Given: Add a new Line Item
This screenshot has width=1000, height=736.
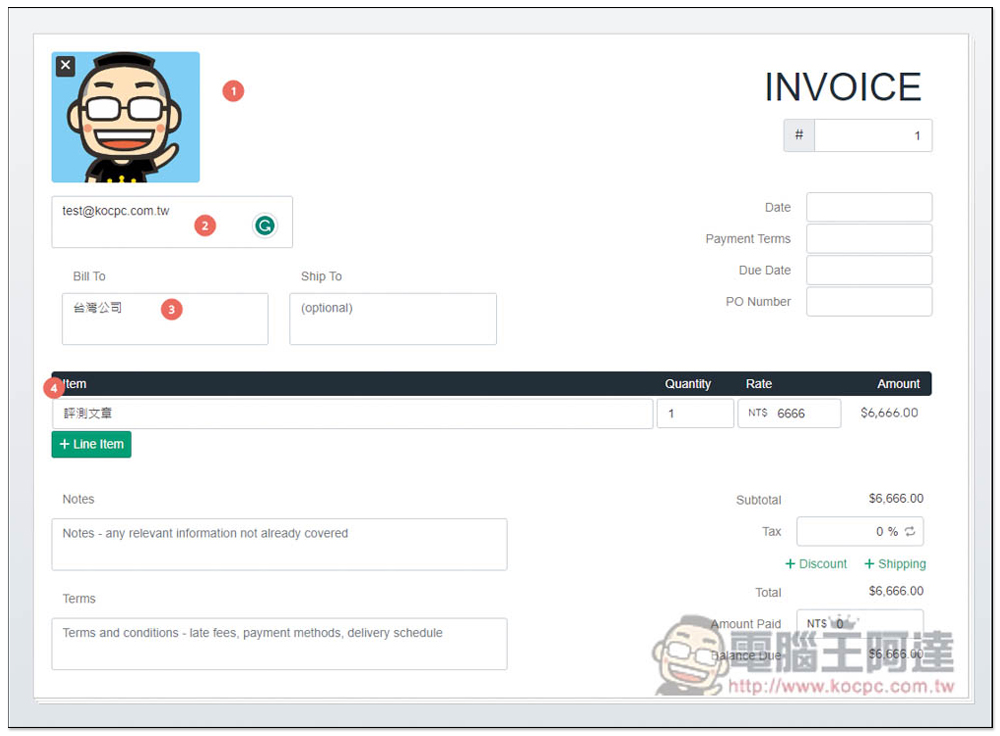Looking at the screenshot, I should coord(91,444).
